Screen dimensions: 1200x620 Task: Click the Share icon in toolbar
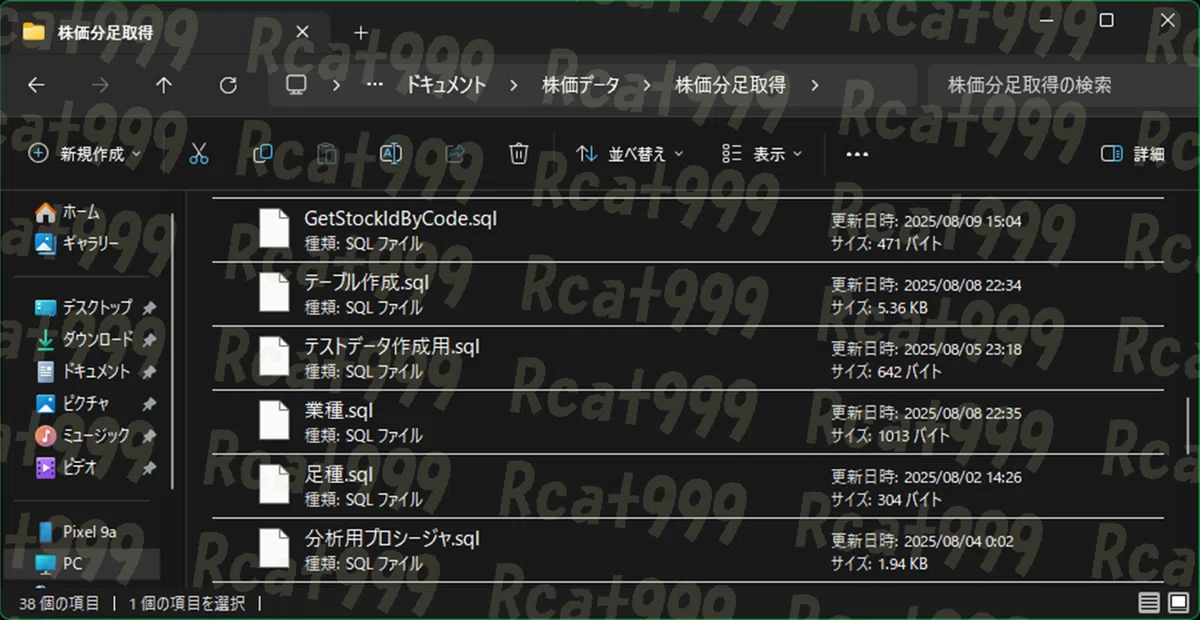(x=455, y=154)
